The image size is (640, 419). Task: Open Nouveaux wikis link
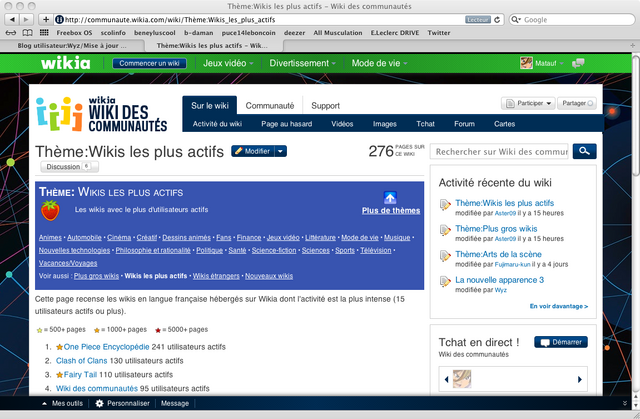[269, 276]
